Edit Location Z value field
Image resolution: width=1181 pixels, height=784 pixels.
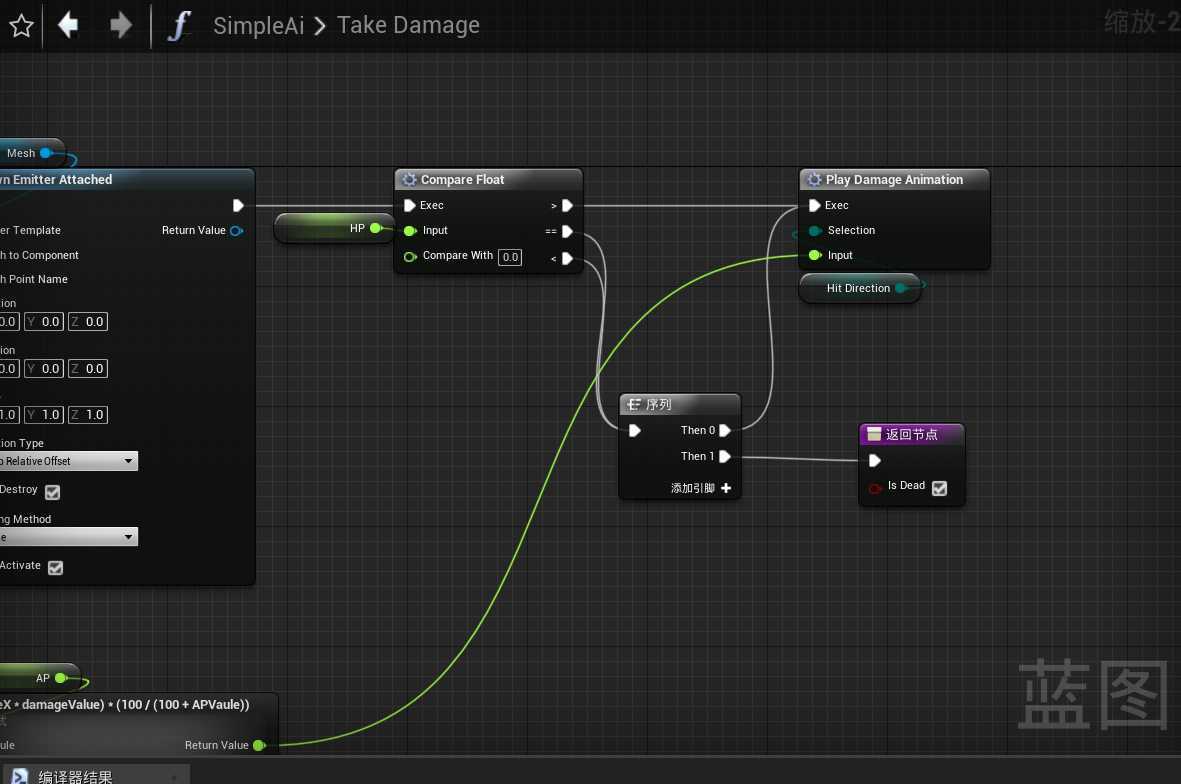pyautogui.click(x=88, y=322)
